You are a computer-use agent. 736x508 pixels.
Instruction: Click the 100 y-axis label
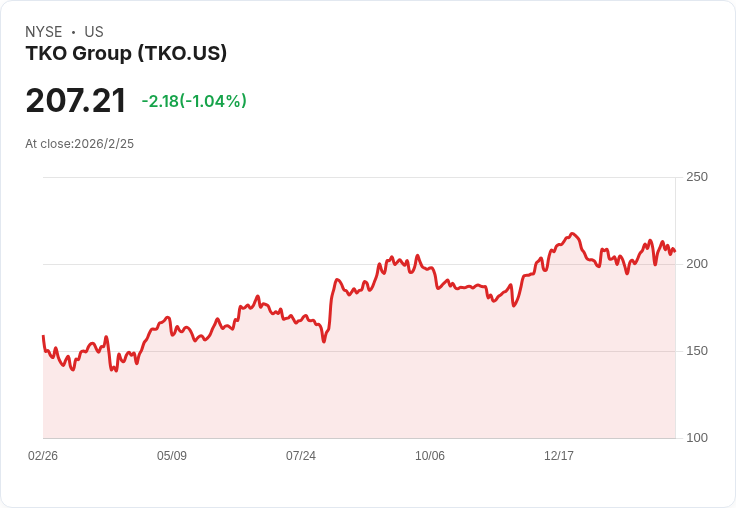696,438
